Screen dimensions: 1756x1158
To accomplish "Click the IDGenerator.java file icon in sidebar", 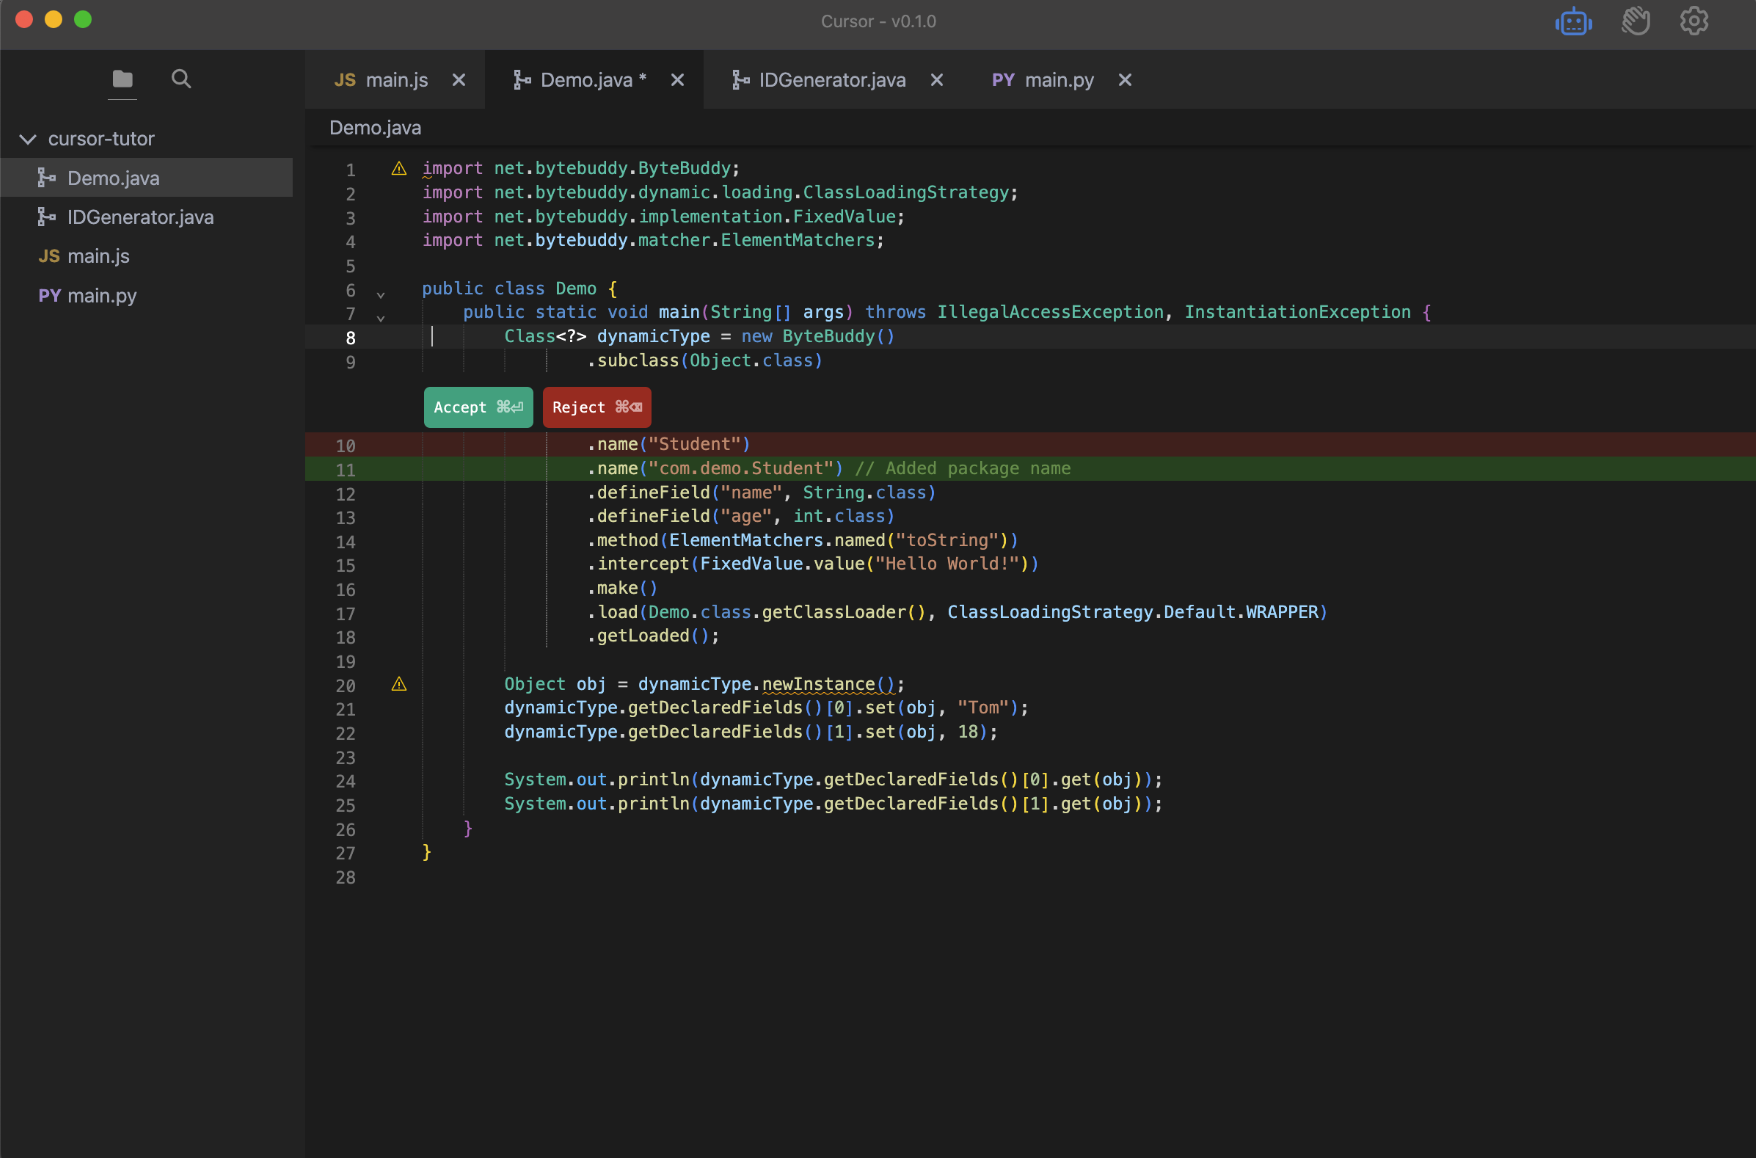I will click(x=47, y=217).
